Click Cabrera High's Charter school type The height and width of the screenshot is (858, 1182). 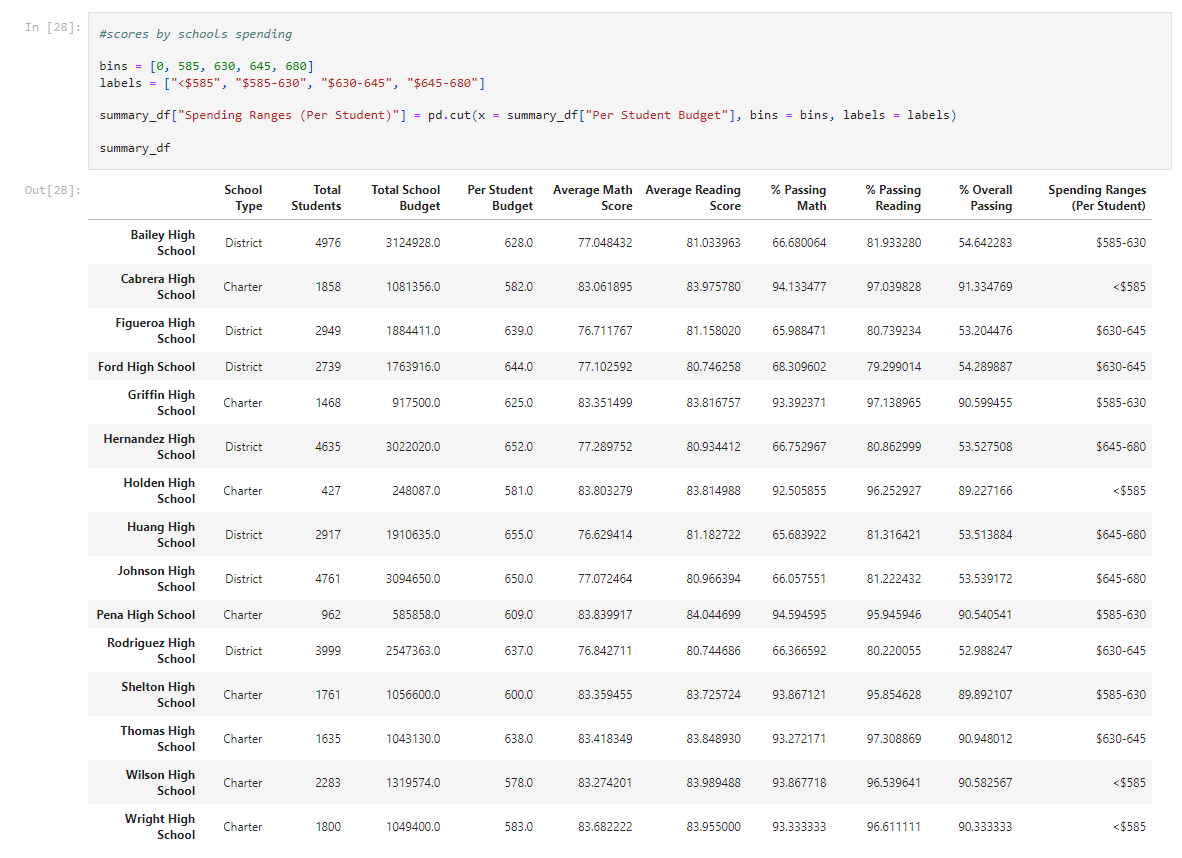click(243, 287)
